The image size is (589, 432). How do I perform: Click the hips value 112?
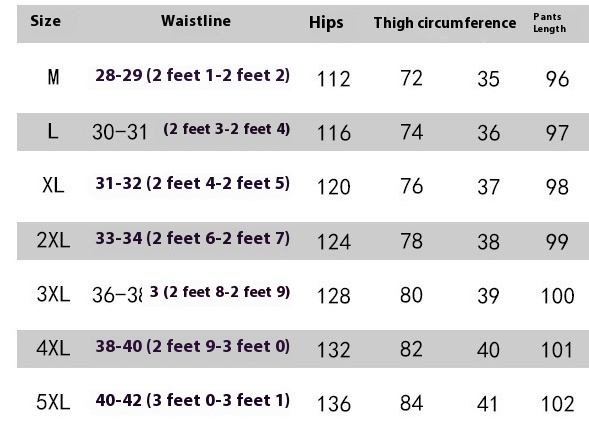[x=334, y=79]
